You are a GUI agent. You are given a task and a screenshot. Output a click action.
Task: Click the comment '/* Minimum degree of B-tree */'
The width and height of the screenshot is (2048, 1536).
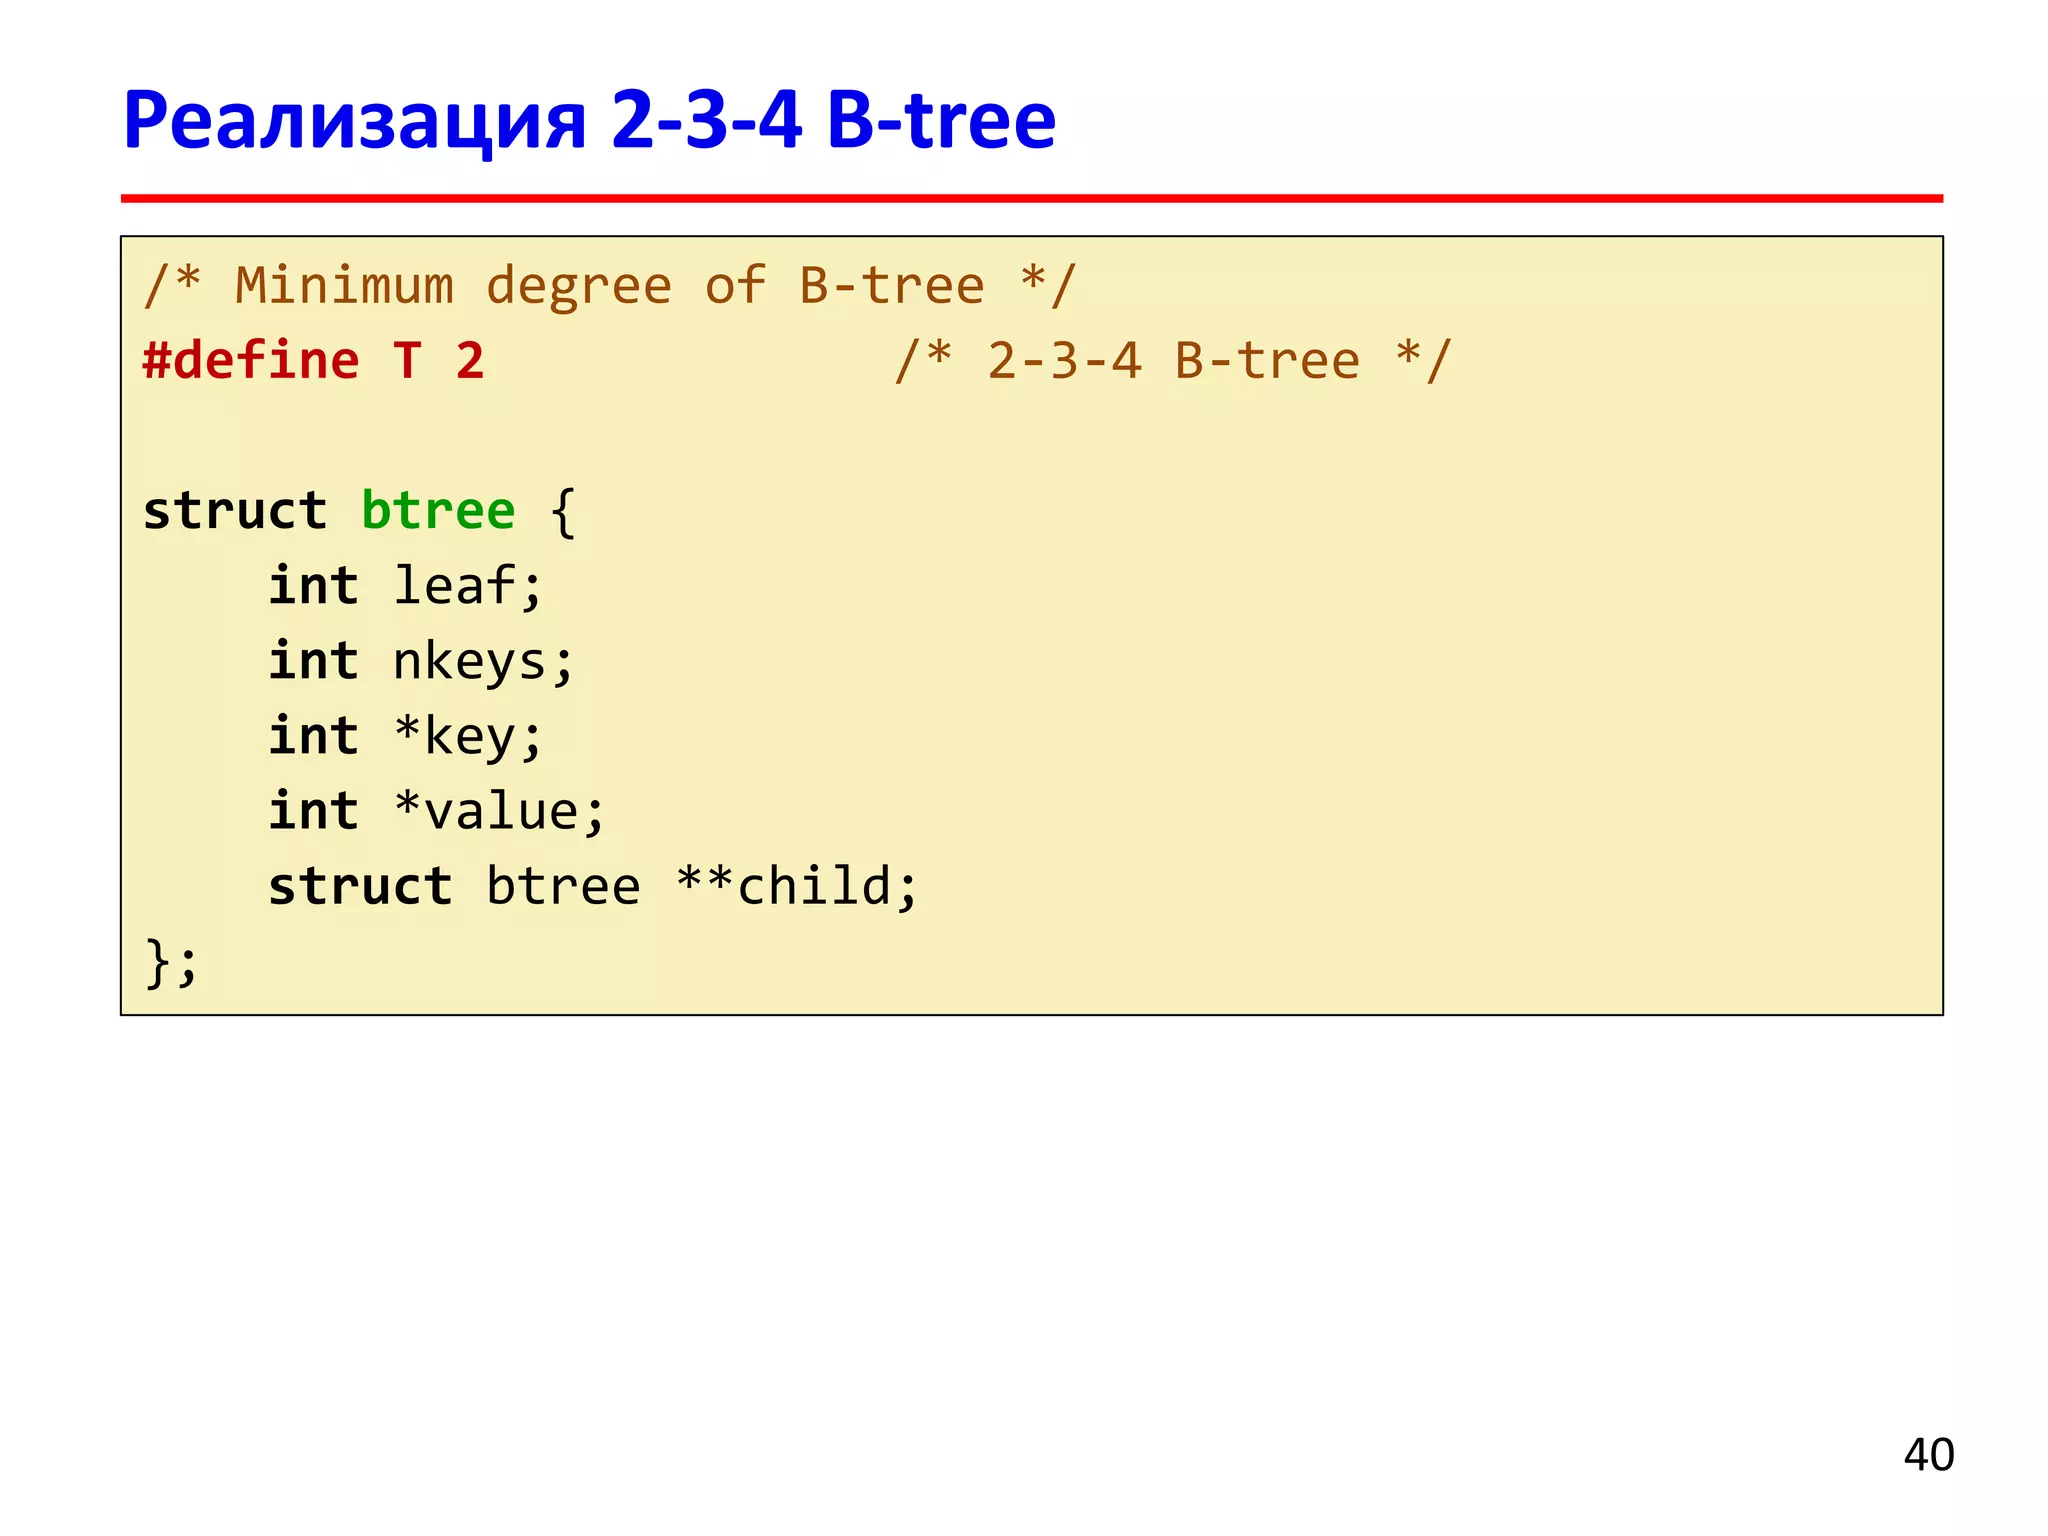click(610, 286)
